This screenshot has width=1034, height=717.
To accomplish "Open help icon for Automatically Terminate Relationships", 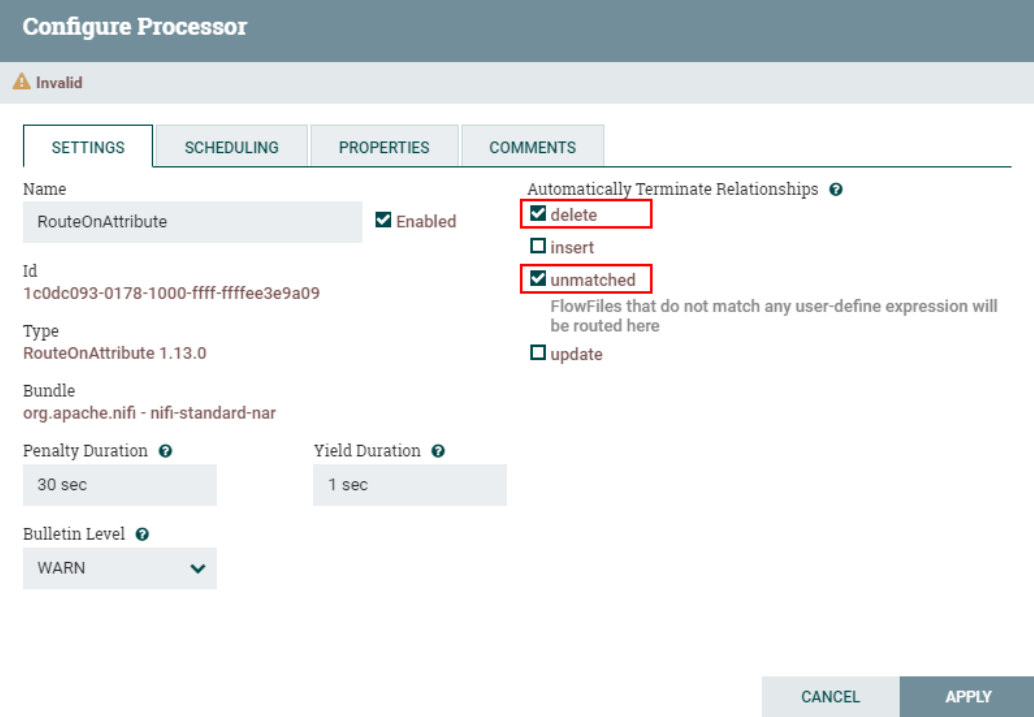I will (836, 189).
